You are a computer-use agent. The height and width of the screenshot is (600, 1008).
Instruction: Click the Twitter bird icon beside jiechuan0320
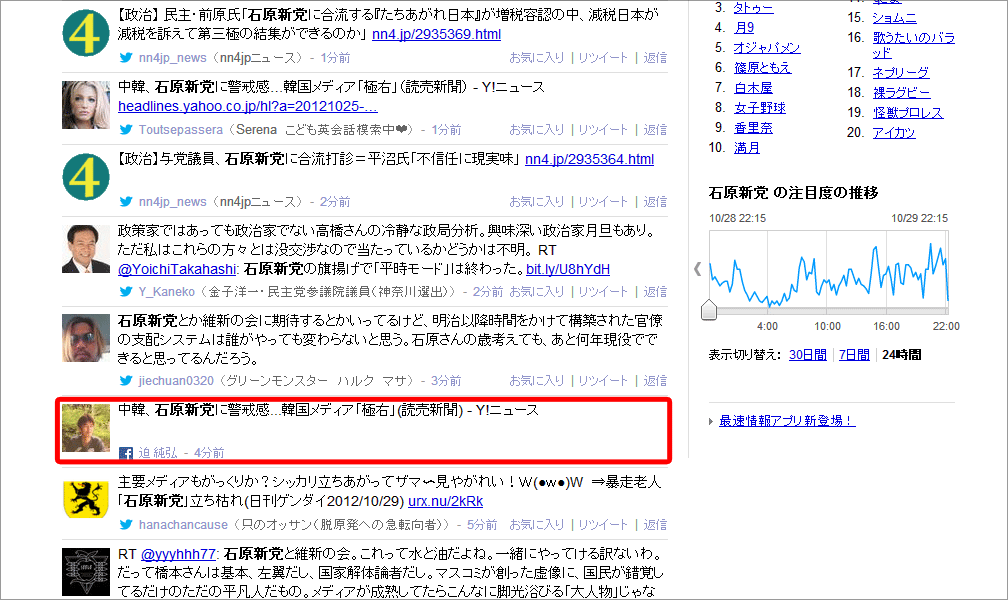(x=126, y=380)
